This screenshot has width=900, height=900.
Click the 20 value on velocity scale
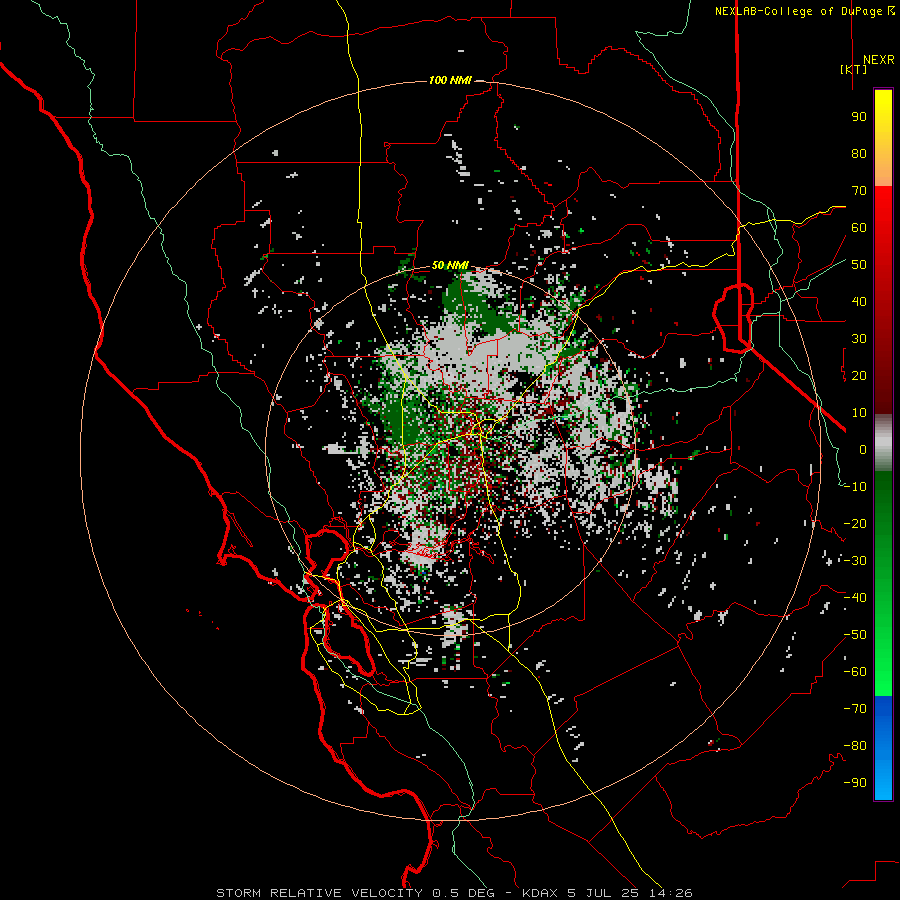(x=859, y=376)
